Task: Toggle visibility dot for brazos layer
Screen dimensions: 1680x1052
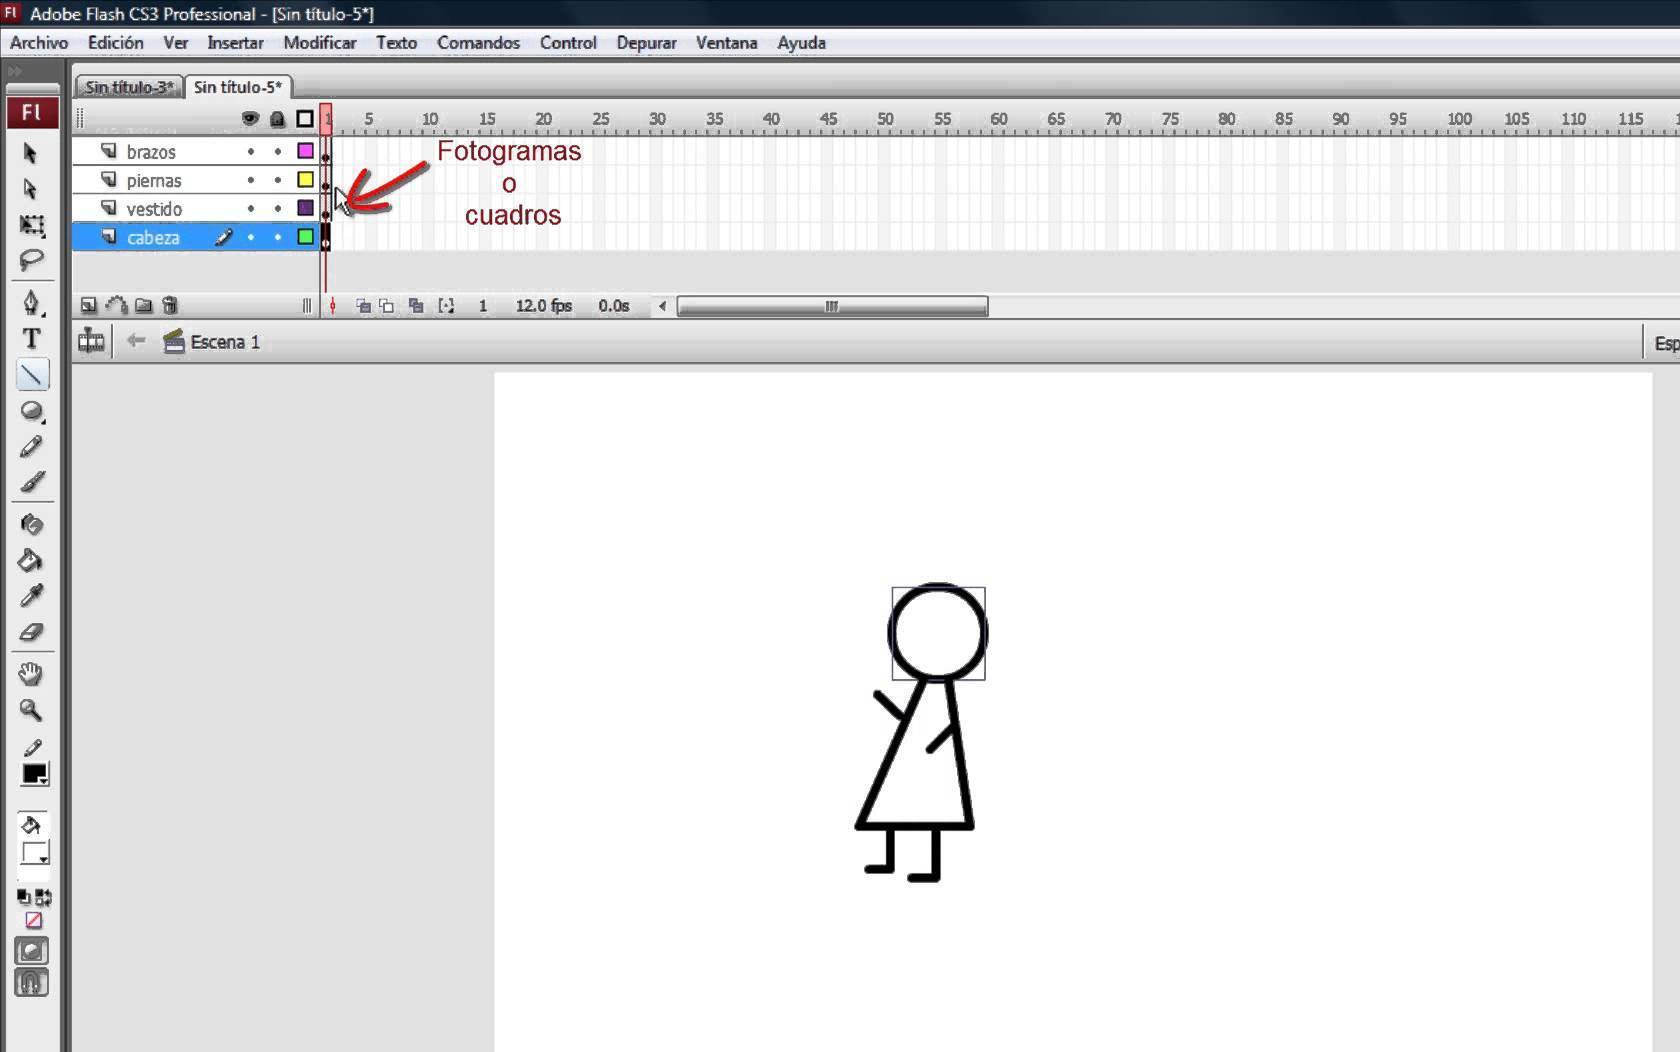Action: point(251,152)
